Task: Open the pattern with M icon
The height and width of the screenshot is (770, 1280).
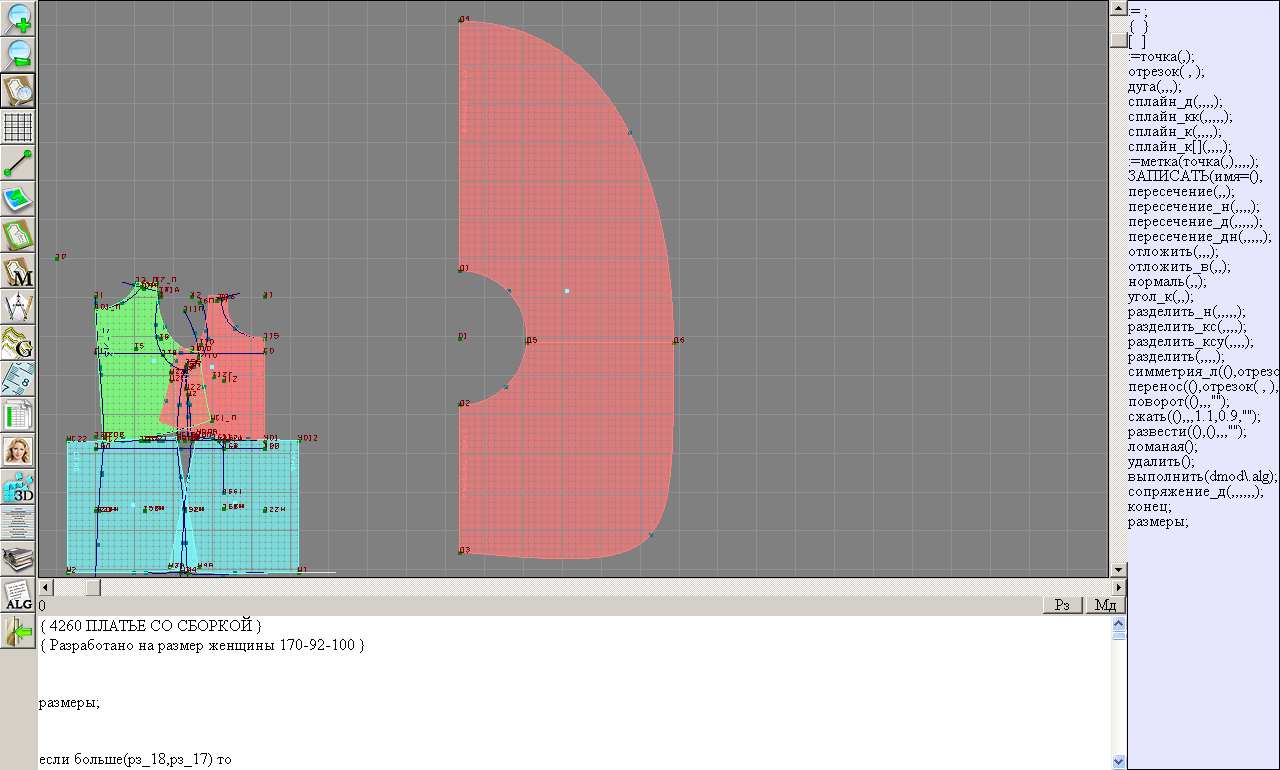Action: click(x=18, y=271)
